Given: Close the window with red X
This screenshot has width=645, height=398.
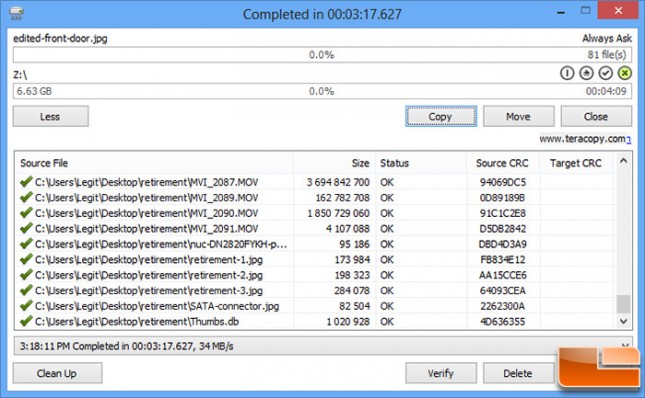Looking at the screenshot, I should point(618,10).
